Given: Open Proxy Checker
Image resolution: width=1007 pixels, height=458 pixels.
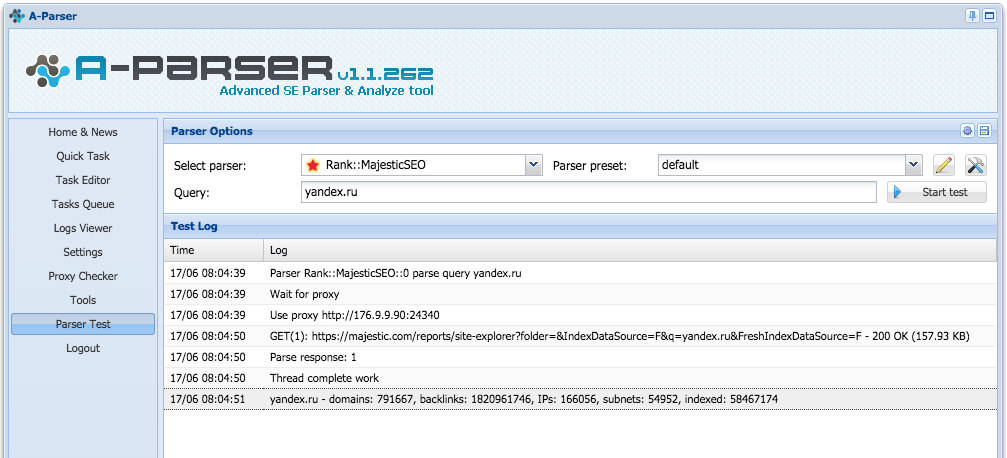Looking at the screenshot, I should (83, 276).
